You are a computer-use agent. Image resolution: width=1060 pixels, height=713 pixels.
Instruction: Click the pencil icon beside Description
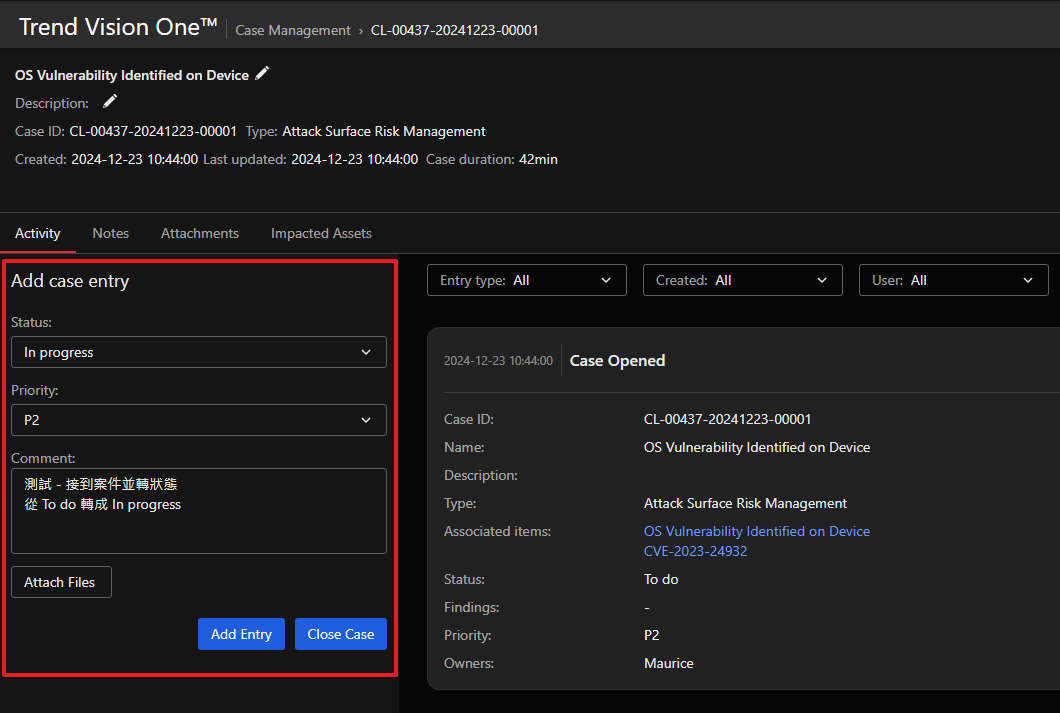(110, 102)
